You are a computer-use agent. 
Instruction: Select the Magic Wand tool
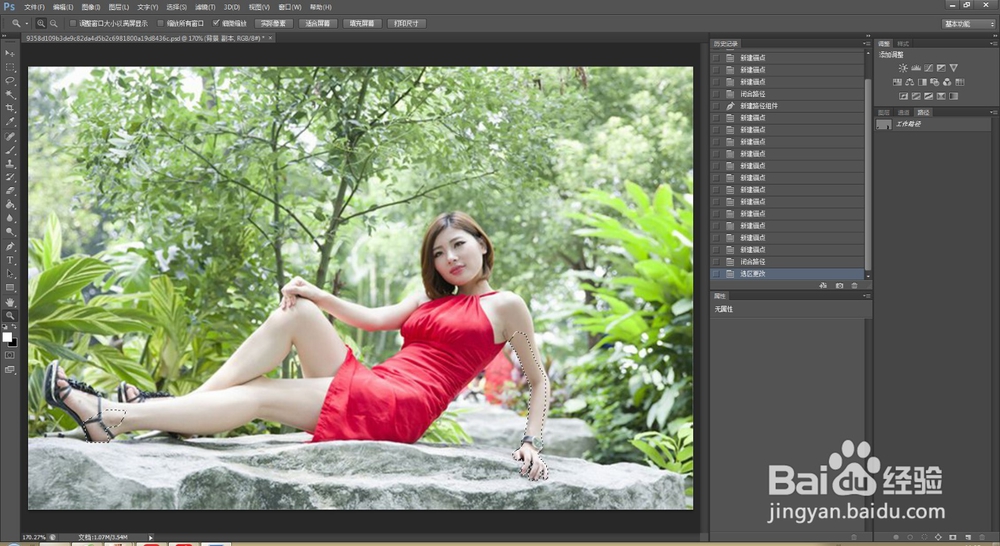pyautogui.click(x=10, y=94)
